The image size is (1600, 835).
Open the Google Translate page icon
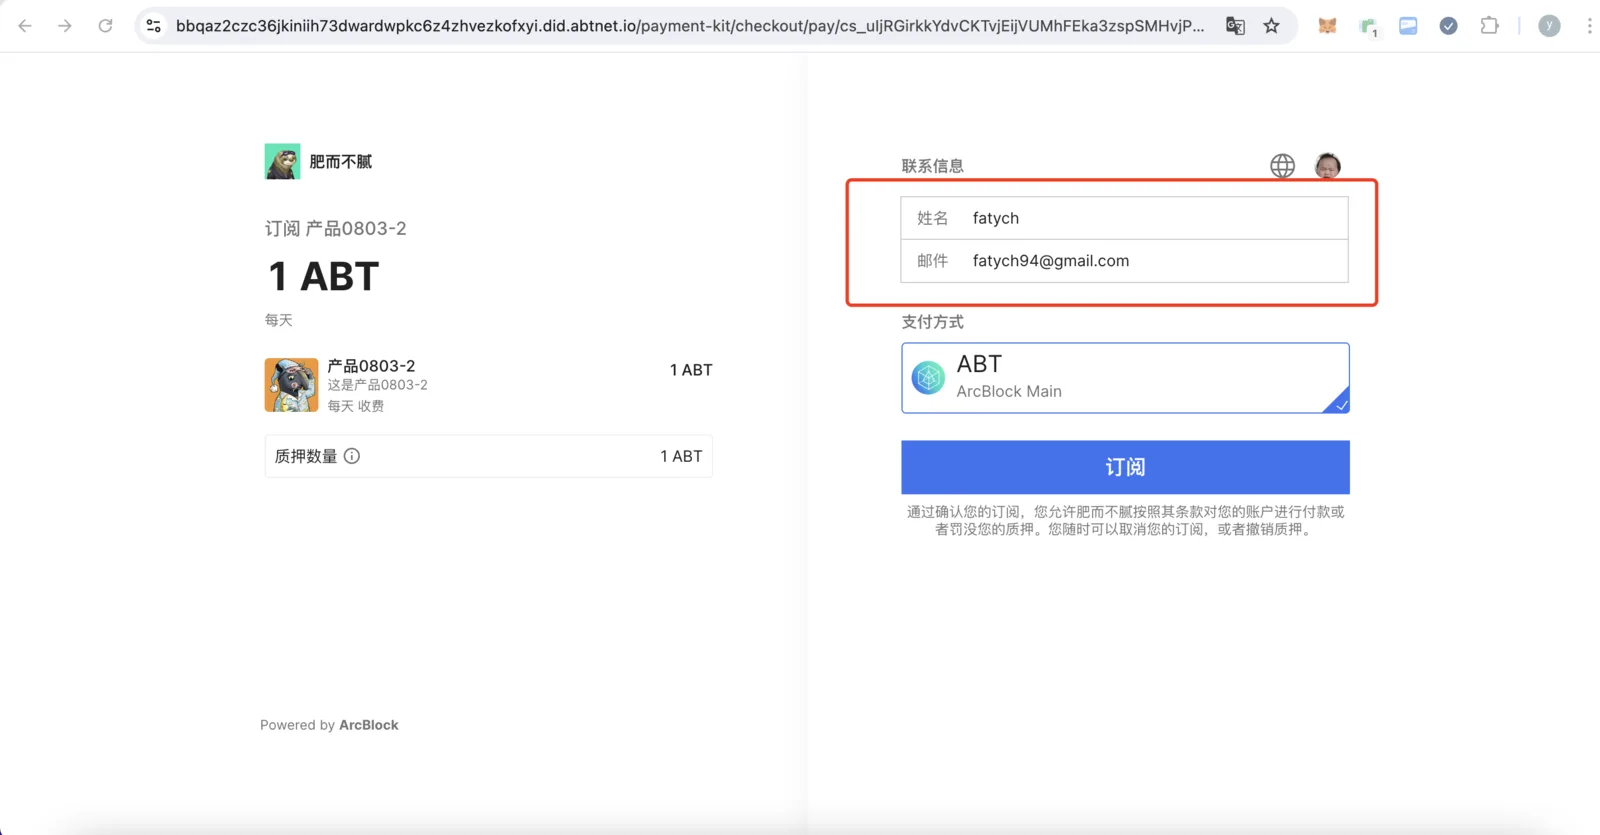tap(1235, 26)
